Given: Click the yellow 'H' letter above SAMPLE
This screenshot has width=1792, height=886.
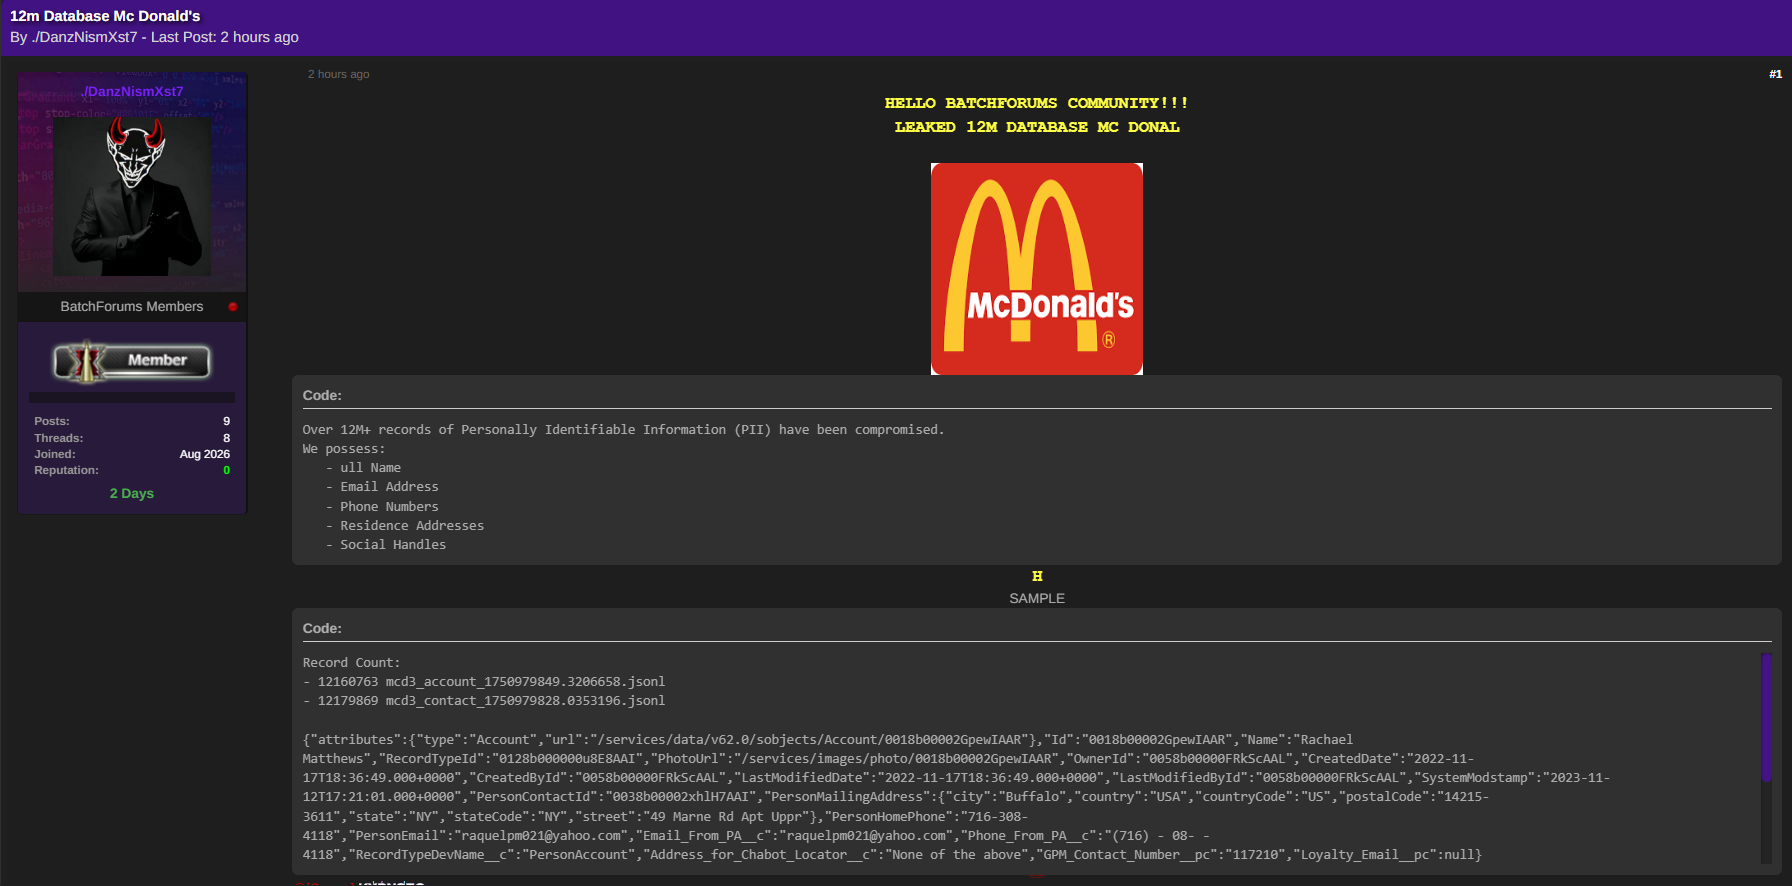Looking at the screenshot, I should click(x=1037, y=576).
